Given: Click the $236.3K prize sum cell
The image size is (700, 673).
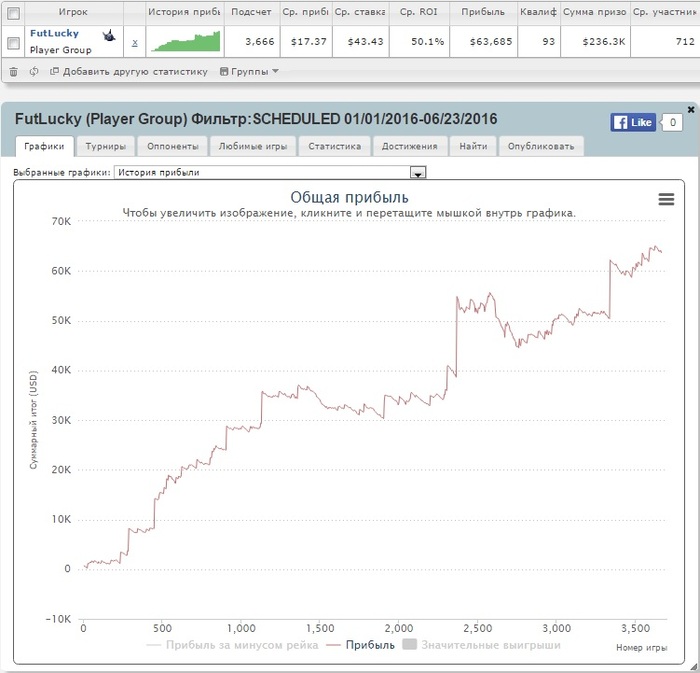Looking at the screenshot, I should pos(604,42).
